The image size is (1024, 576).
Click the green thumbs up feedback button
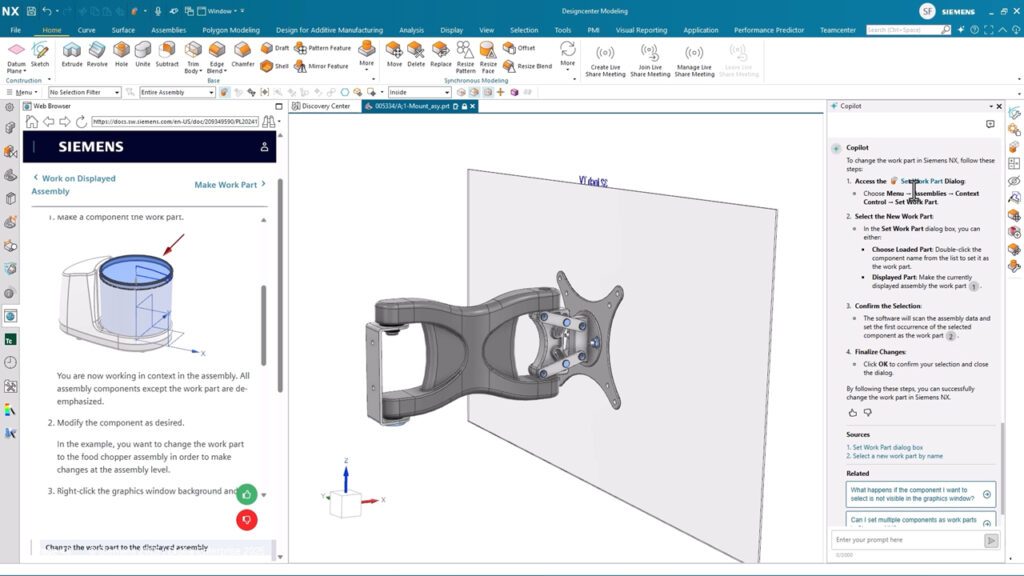(247, 494)
